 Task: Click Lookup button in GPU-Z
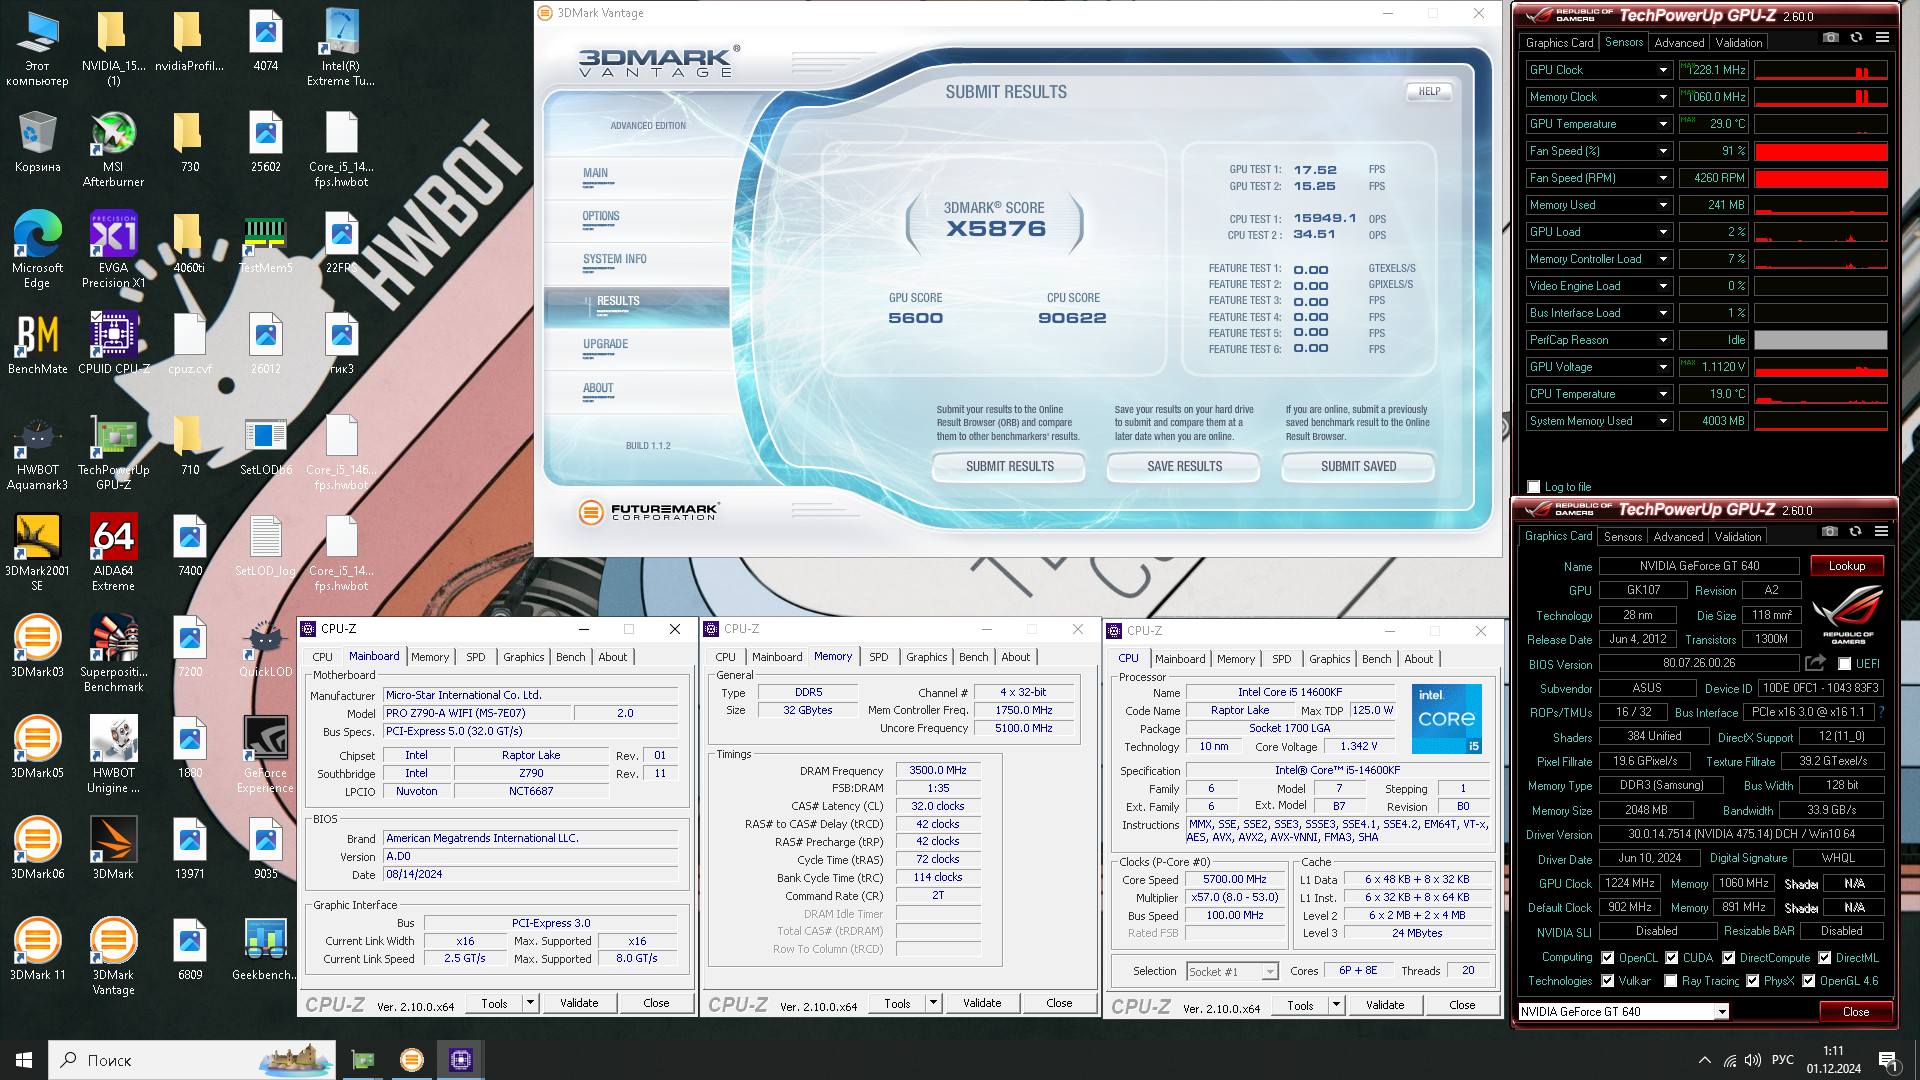[x=1847, y=566]
